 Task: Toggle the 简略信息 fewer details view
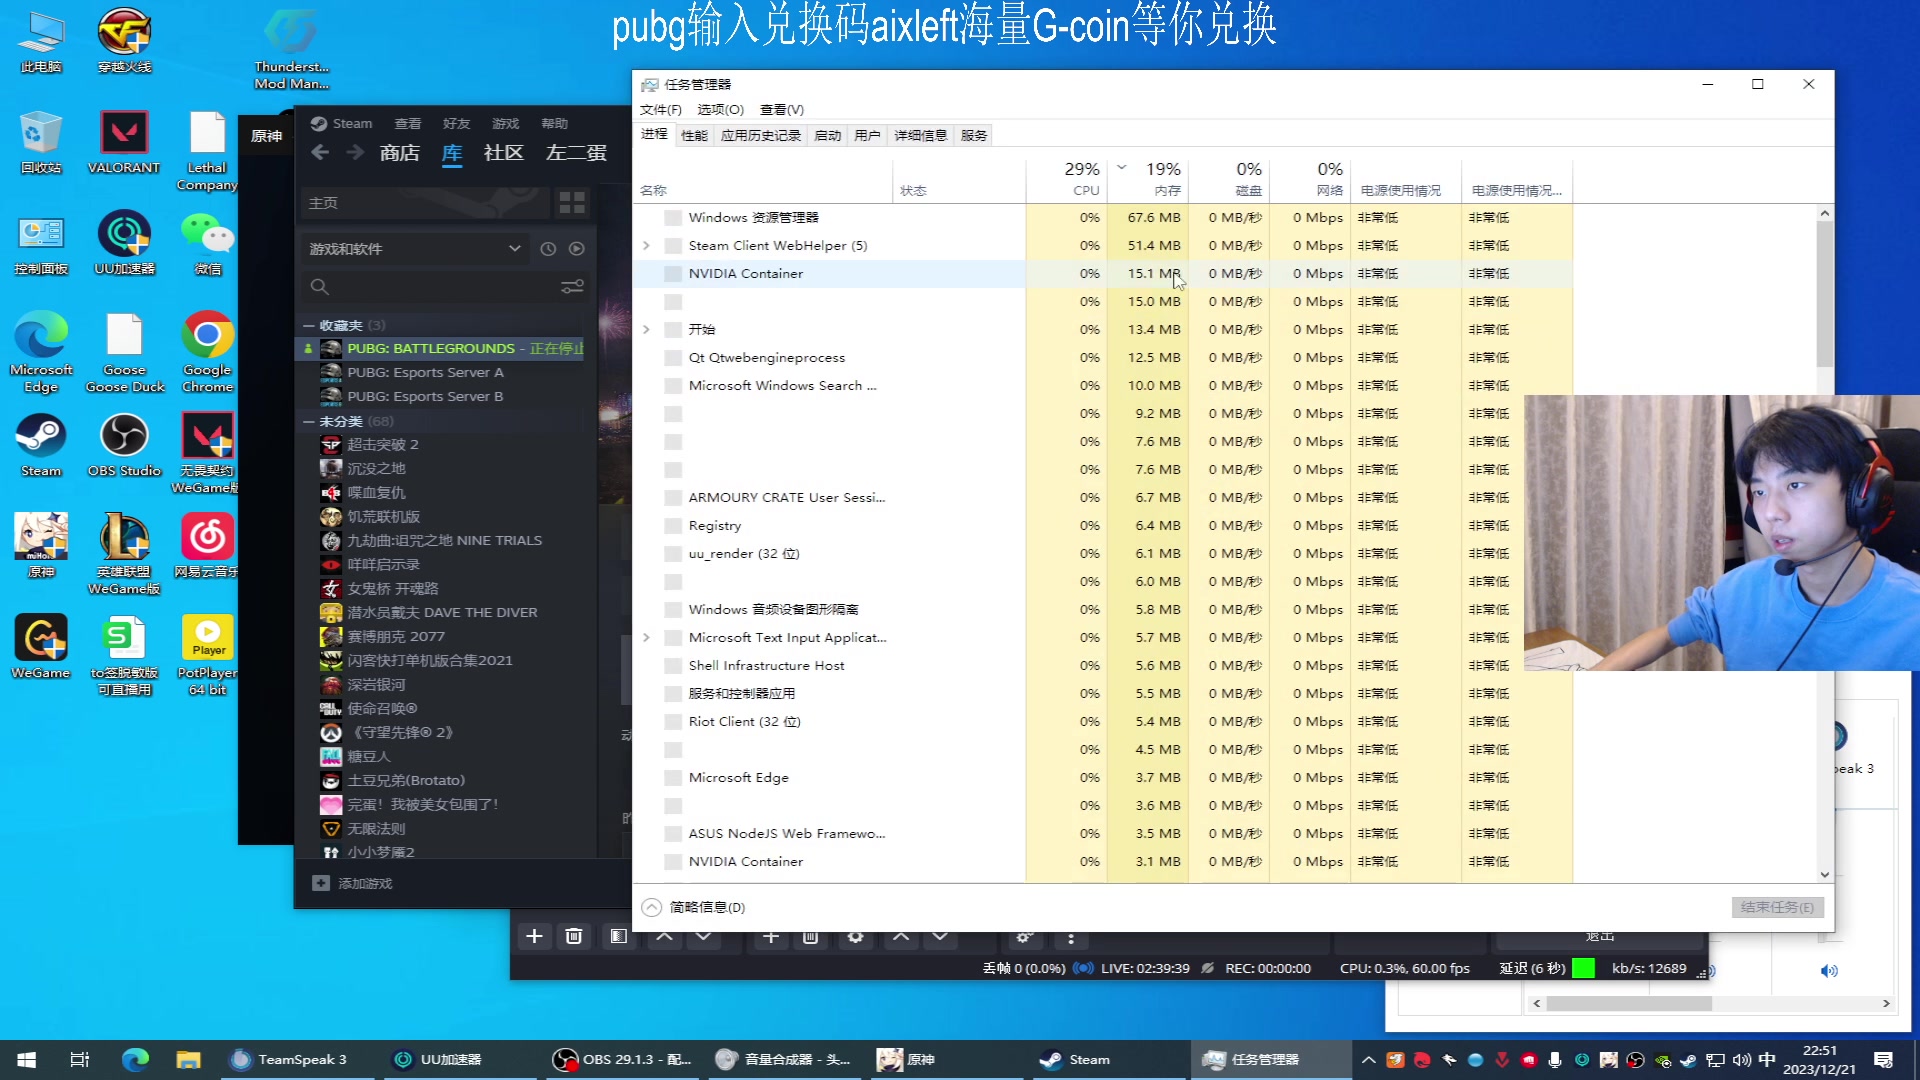pyautogui.click(x=694, y=907)
